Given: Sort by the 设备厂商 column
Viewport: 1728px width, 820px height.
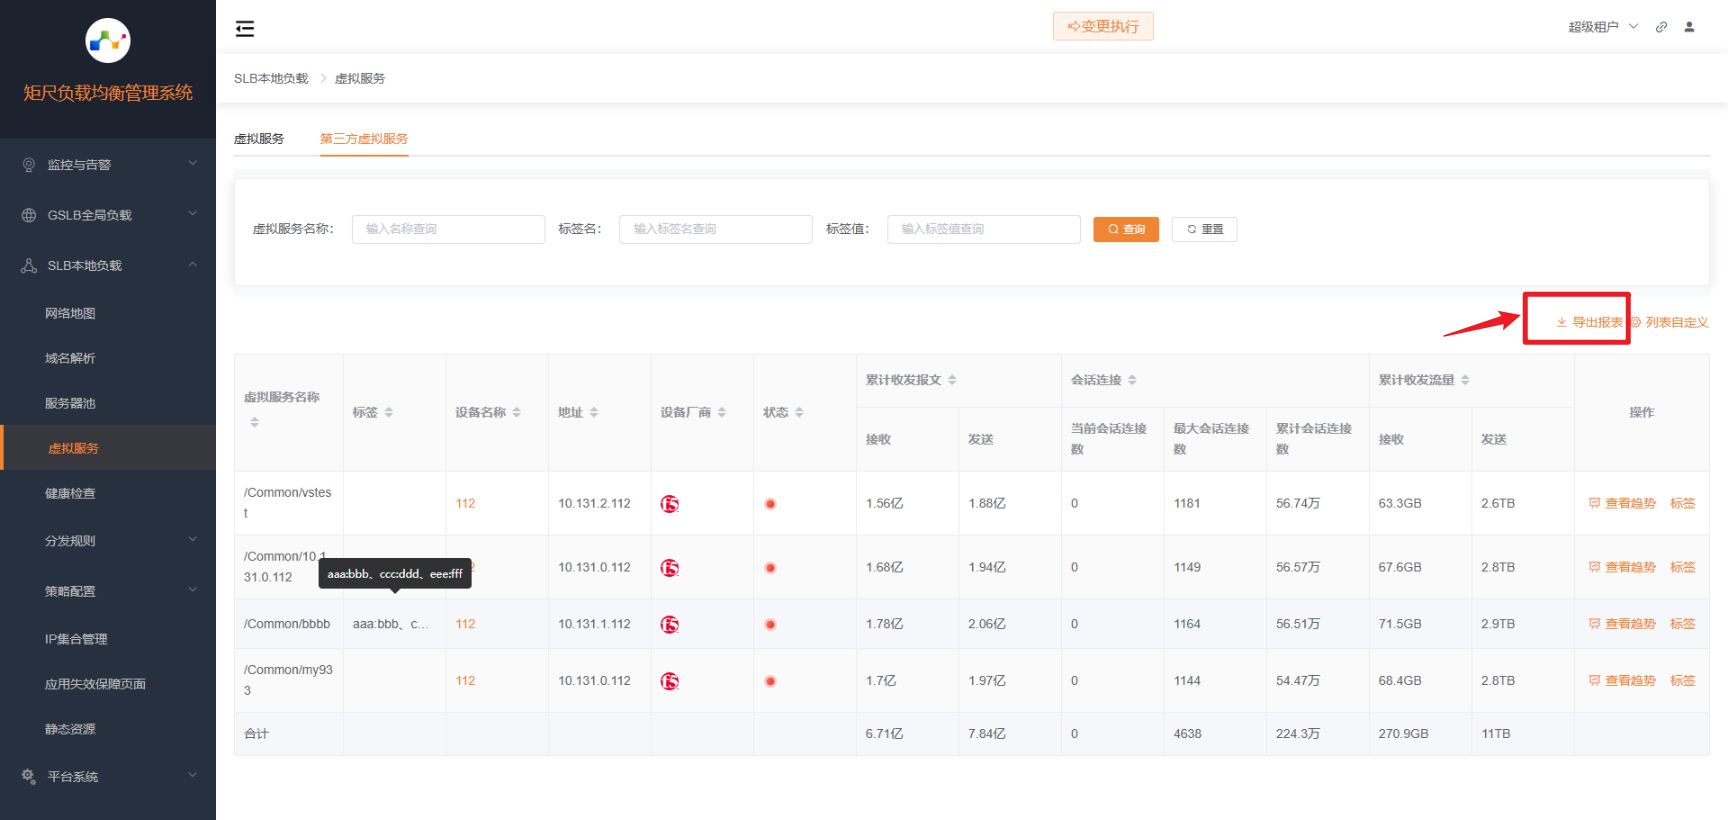Looking at the screenshot, I should [x=722, y=413].
